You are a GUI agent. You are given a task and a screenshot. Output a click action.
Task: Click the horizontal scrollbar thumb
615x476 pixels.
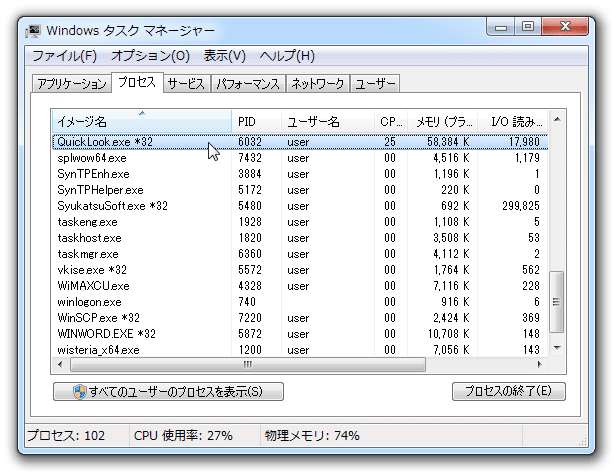click(x=247, y=364)
